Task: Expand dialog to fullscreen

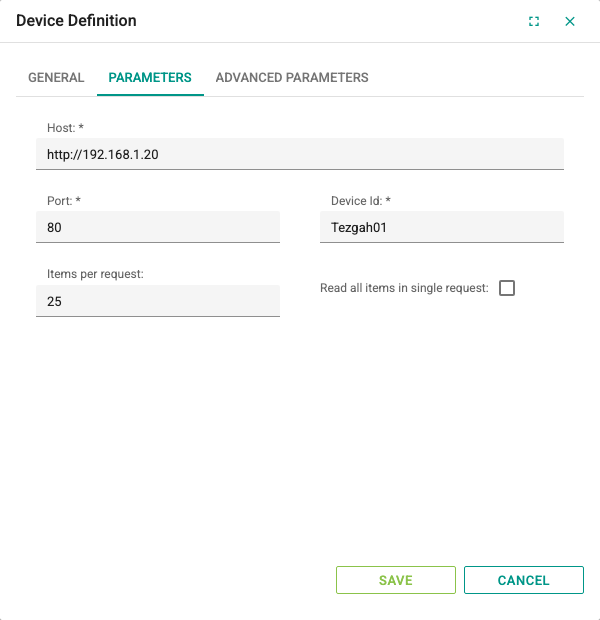Action: click(534, 21)
